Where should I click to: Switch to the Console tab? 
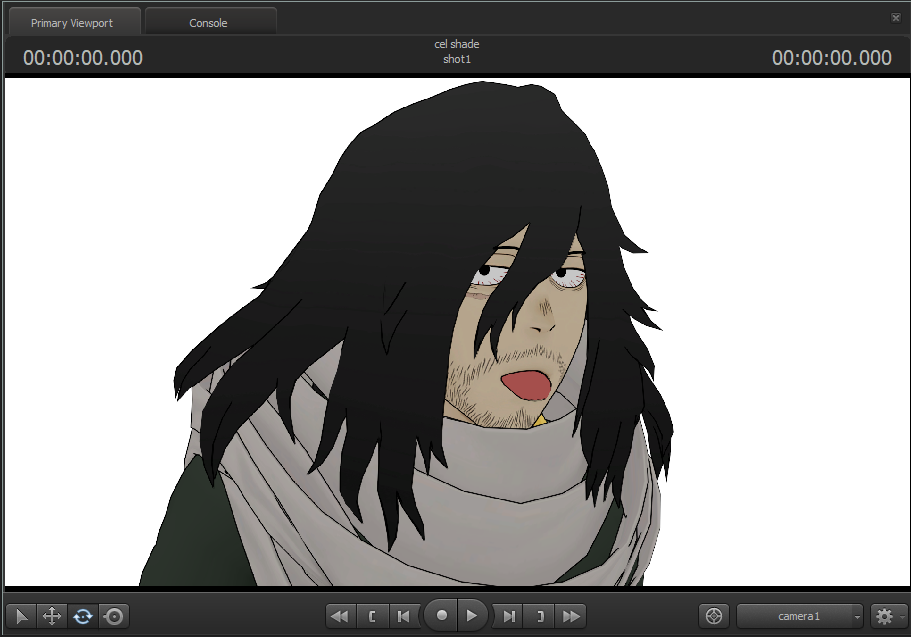(209, 23)
